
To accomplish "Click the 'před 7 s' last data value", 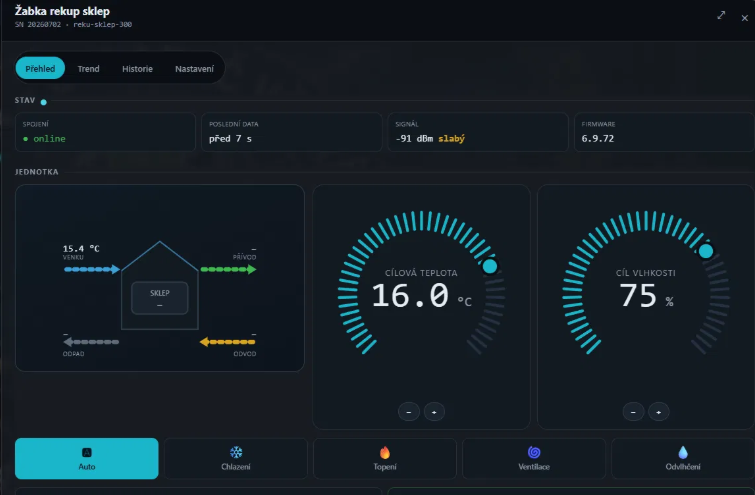I will coord(230,139).
